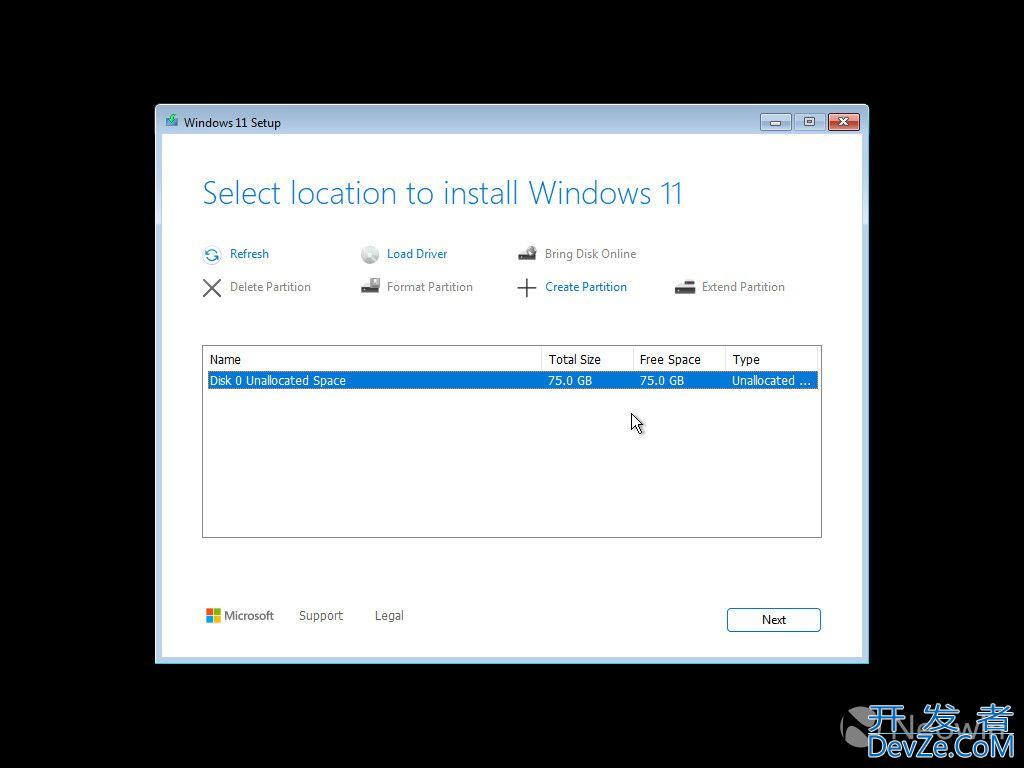Click the Load Driver disc icon
The width and height of the screenshot is (1024, 768).
[x=370, y=255]
